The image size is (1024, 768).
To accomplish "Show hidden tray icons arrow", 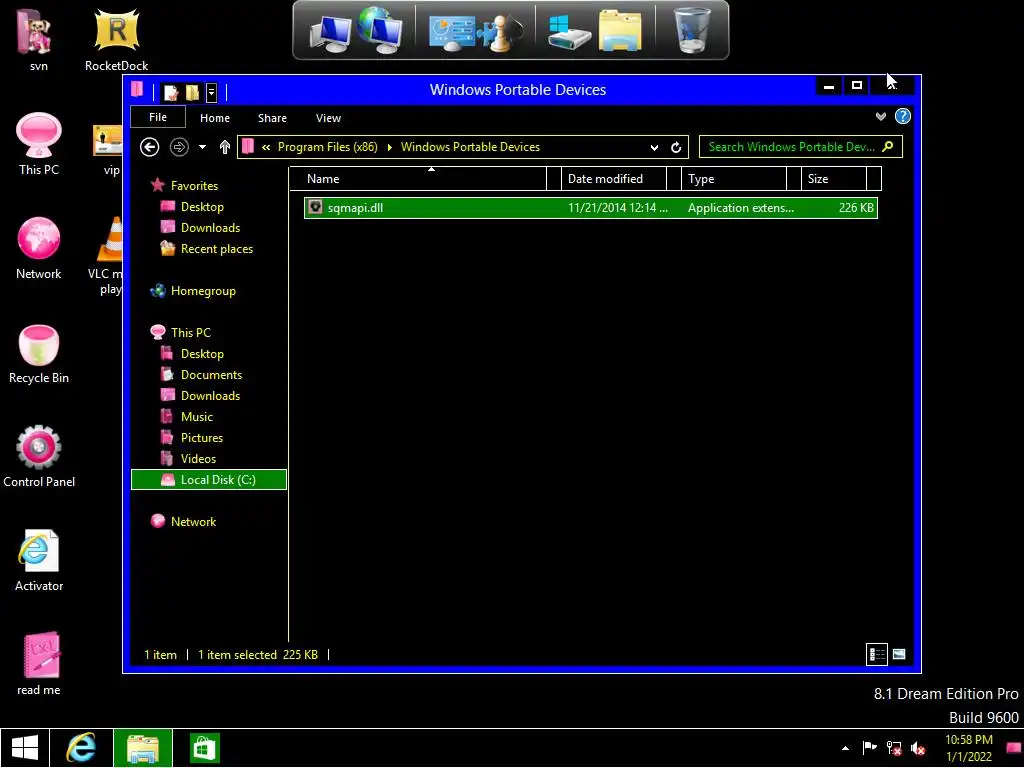I will coord(845,748).
